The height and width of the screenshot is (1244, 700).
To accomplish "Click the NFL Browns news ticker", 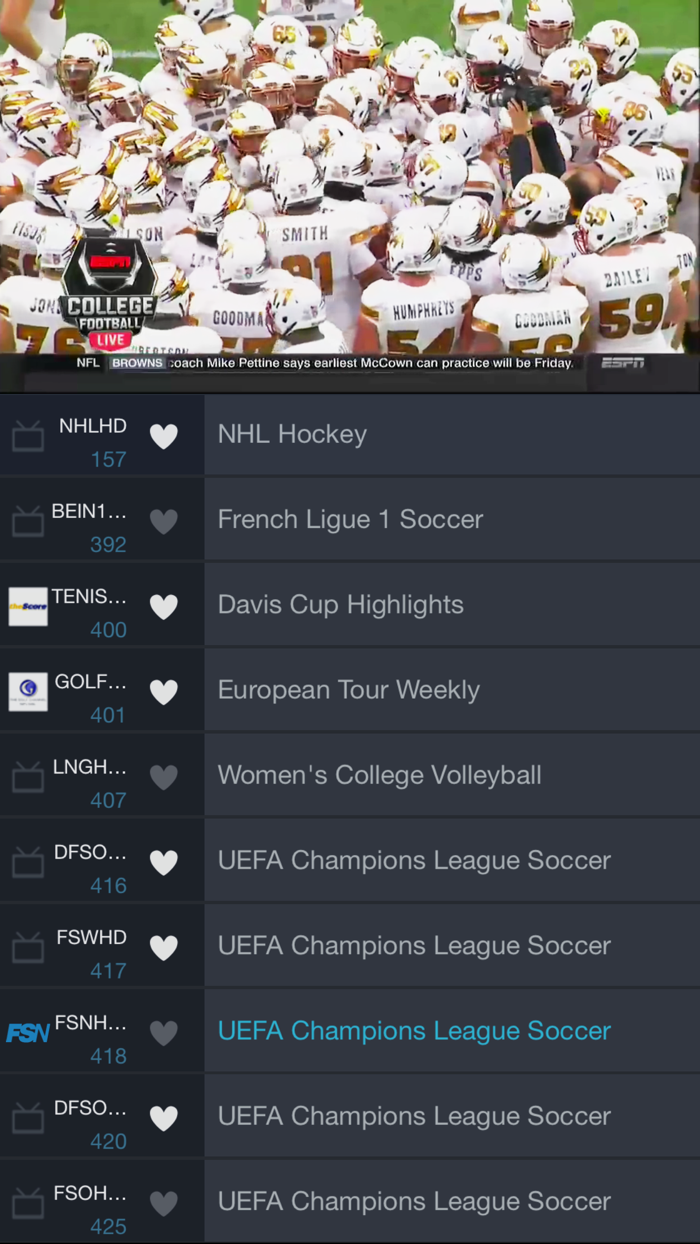I will coord(330,364).
